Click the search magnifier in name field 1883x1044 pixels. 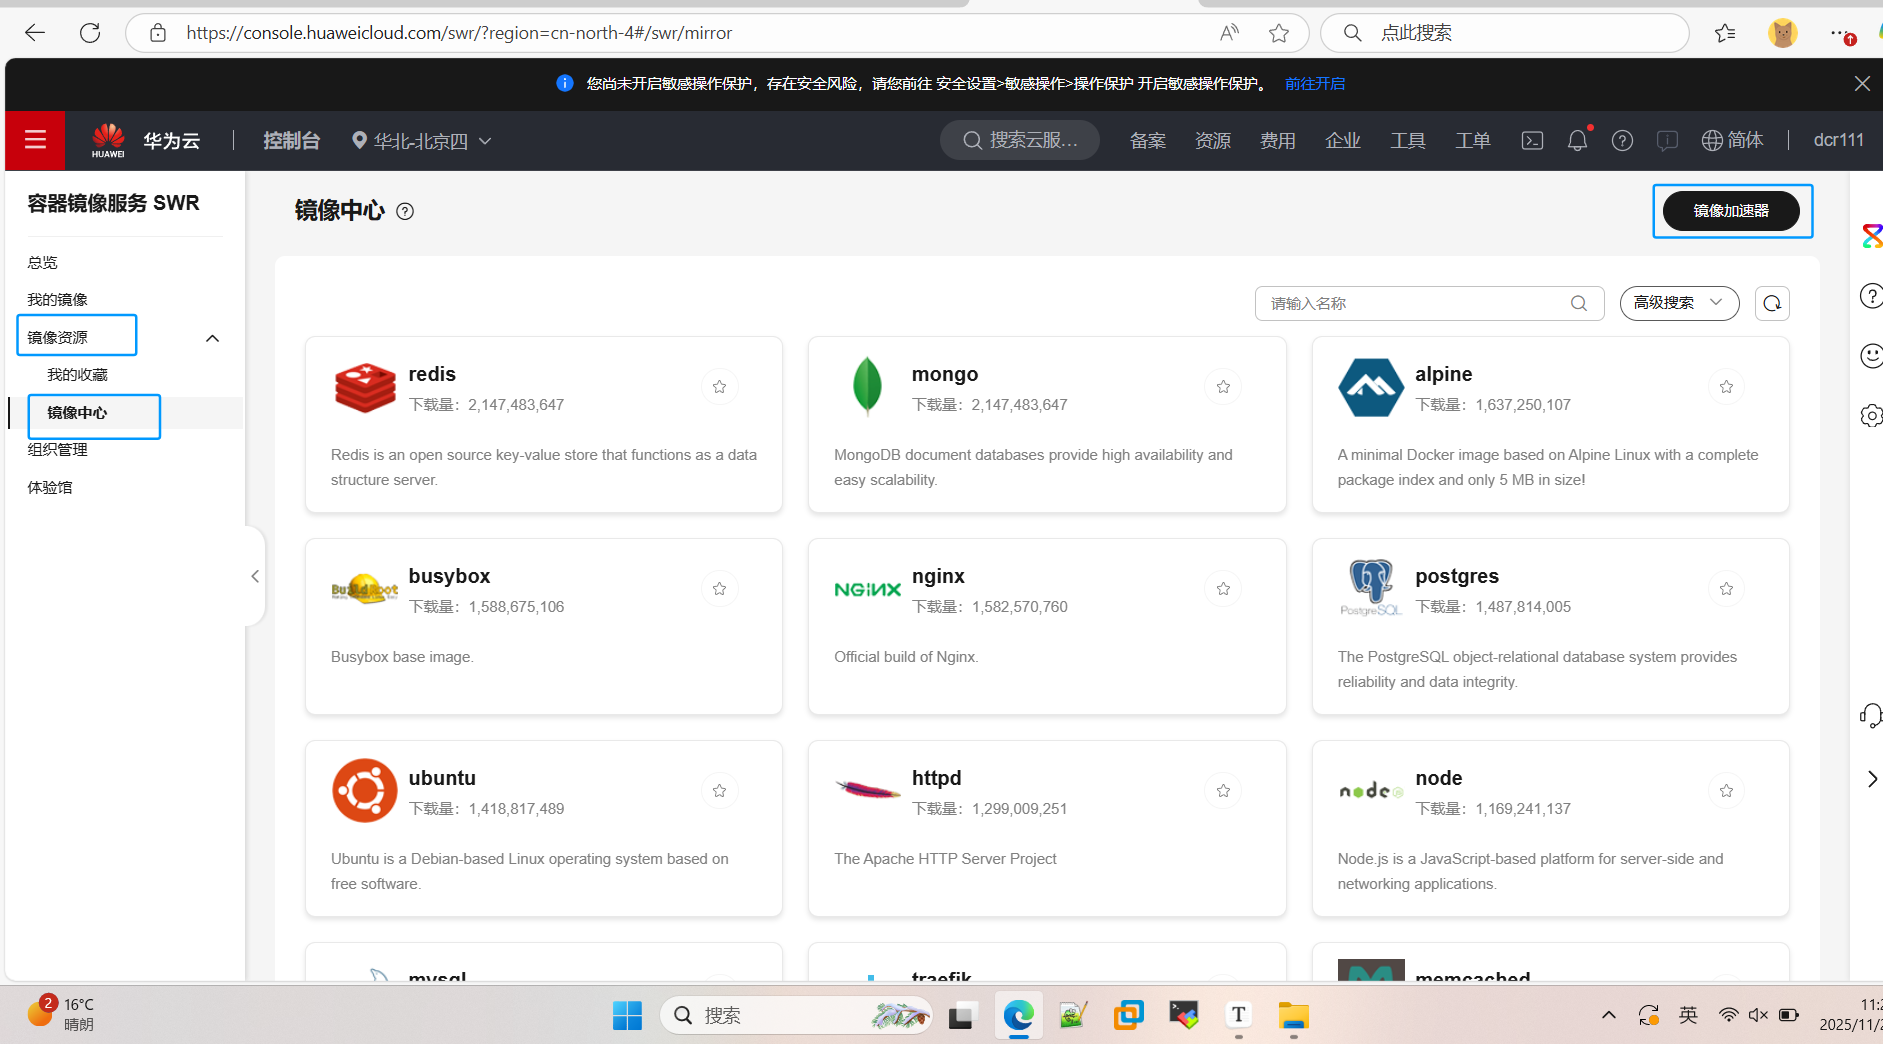(1579, 303)
